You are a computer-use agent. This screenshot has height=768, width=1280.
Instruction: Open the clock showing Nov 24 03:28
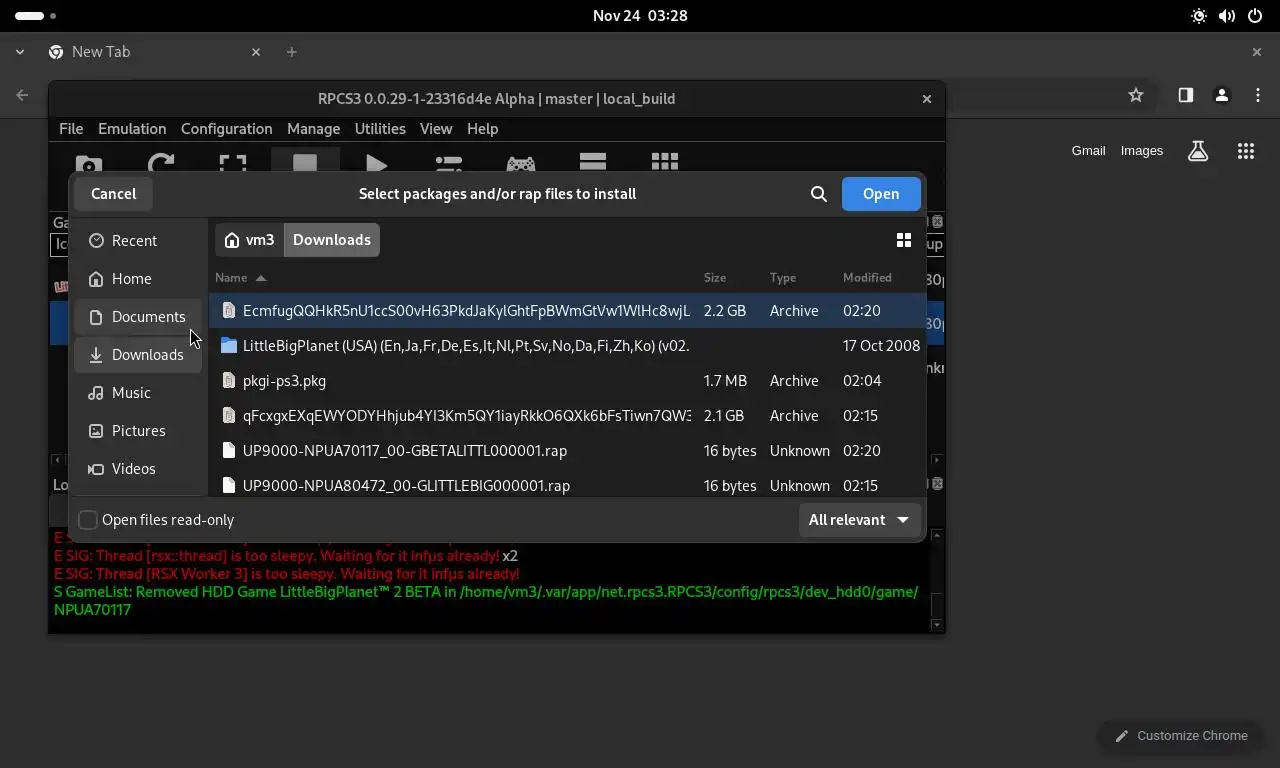pyautogui.click(x=640, y=16)
